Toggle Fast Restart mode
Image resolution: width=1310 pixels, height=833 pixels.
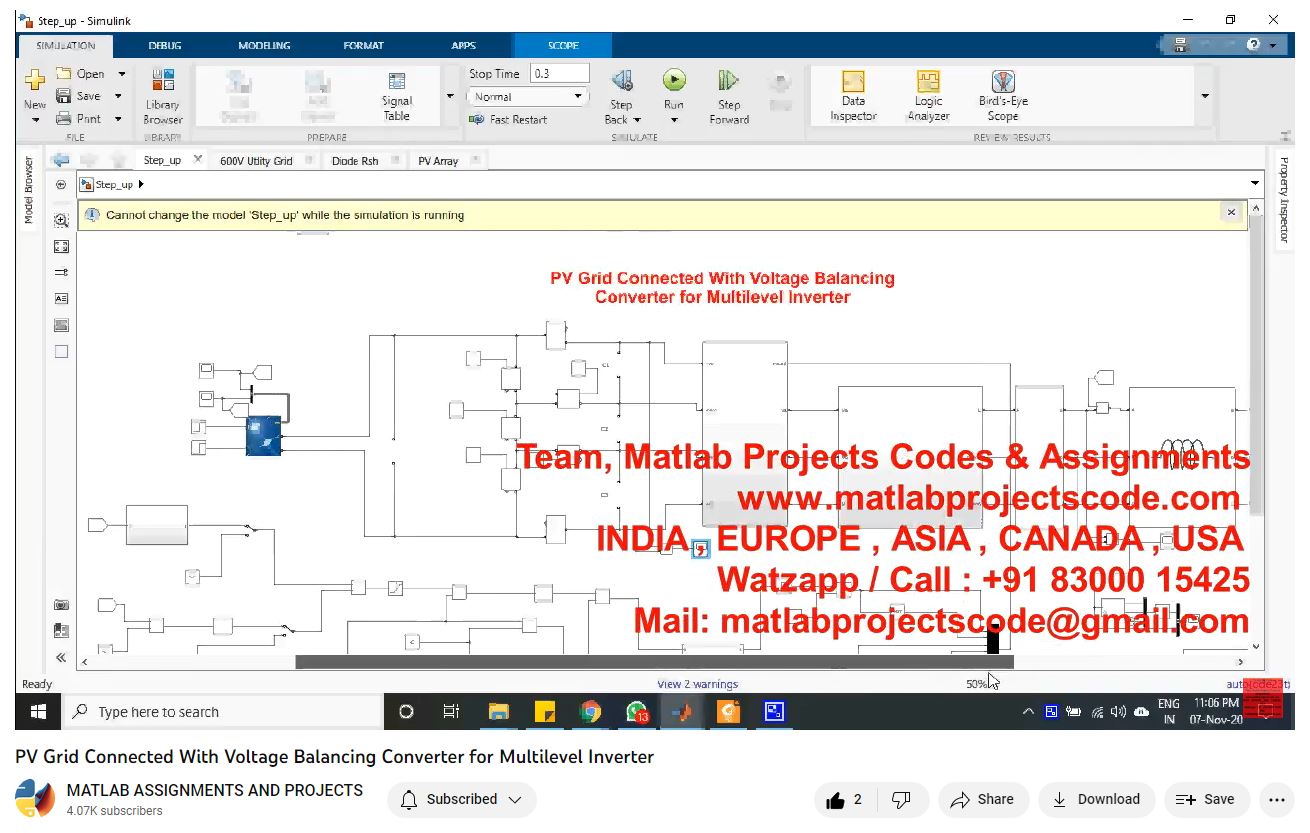pyautogui.click(x=508, y=120)
